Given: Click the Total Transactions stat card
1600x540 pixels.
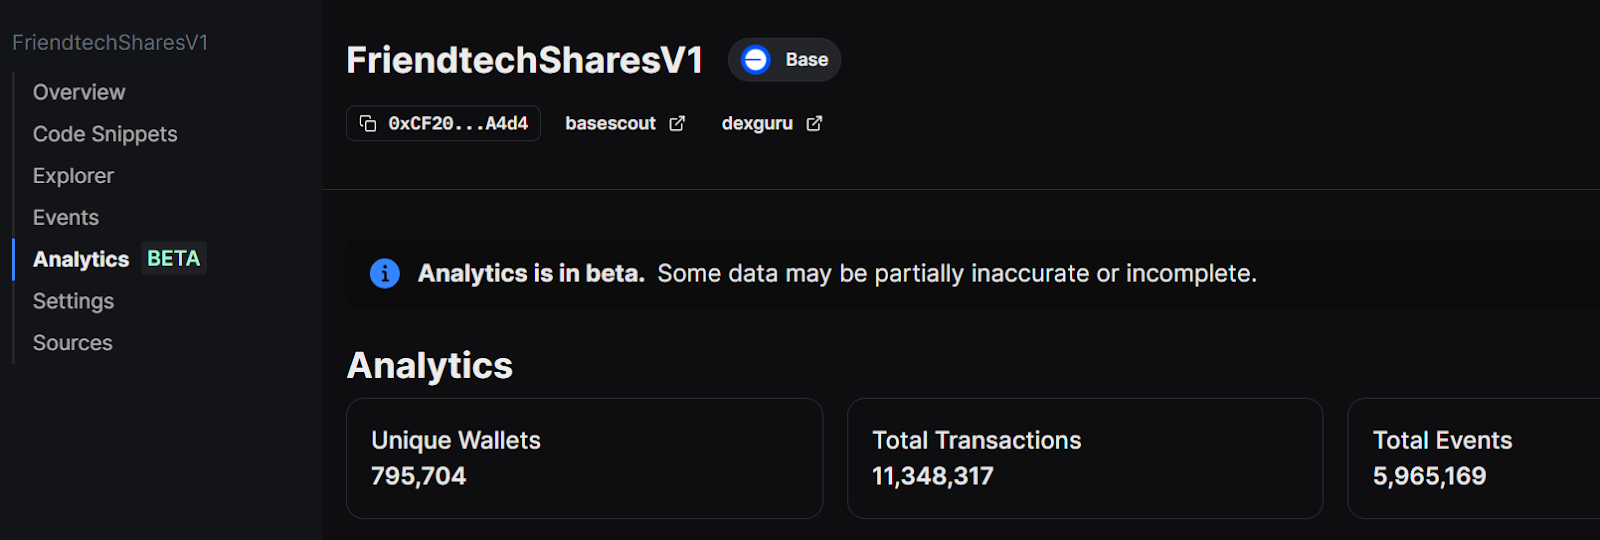Looking at the screenshot, I should pyautogui.click(x=1084, y=458).
